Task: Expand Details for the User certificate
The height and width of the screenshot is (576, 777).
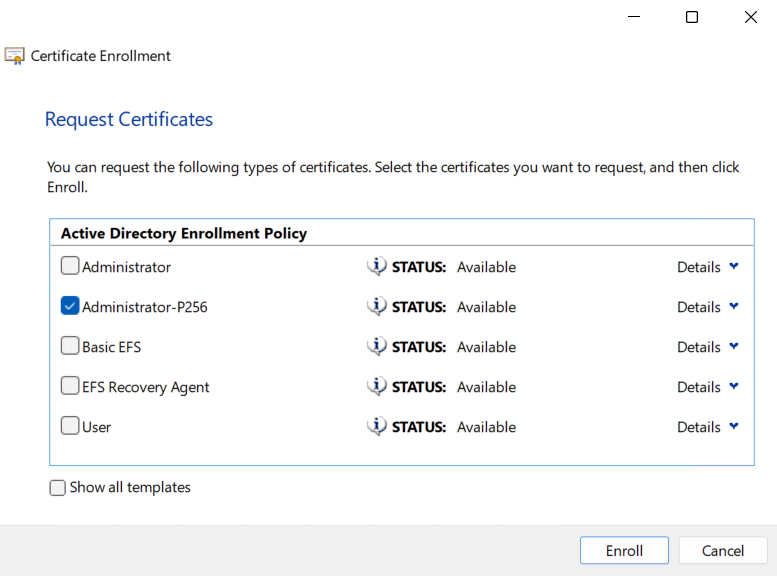Action: pyautogui.click(x=708, y=427)
